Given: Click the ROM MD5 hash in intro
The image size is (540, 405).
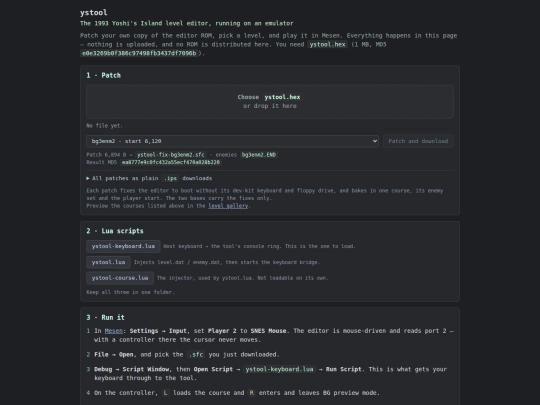Looking at the screenshot, I should point(139,53).
